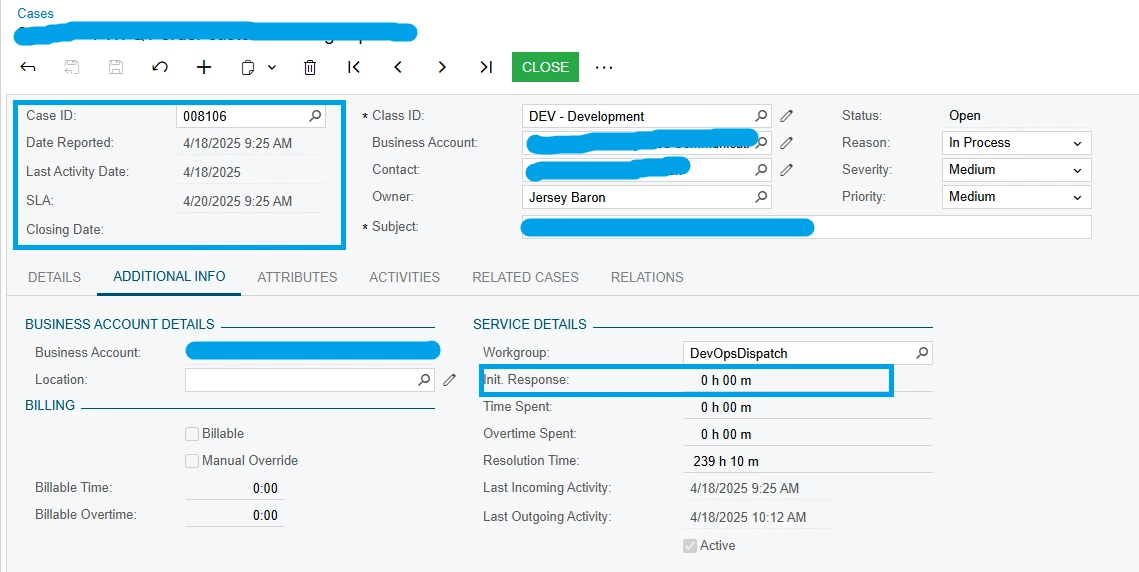Edit the Class ID with pencil icon
1139x572 pixels.
(x=786, y=116)
